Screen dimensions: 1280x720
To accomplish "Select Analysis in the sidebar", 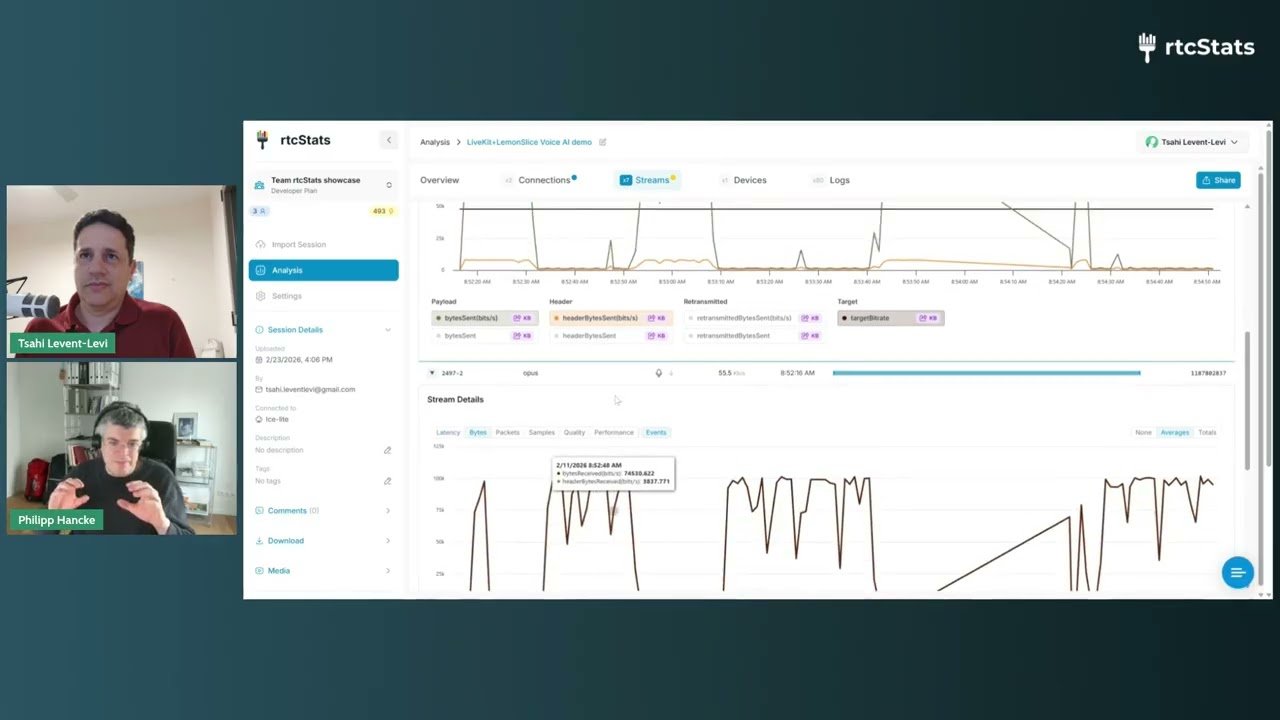I will (x=323, y=270).
